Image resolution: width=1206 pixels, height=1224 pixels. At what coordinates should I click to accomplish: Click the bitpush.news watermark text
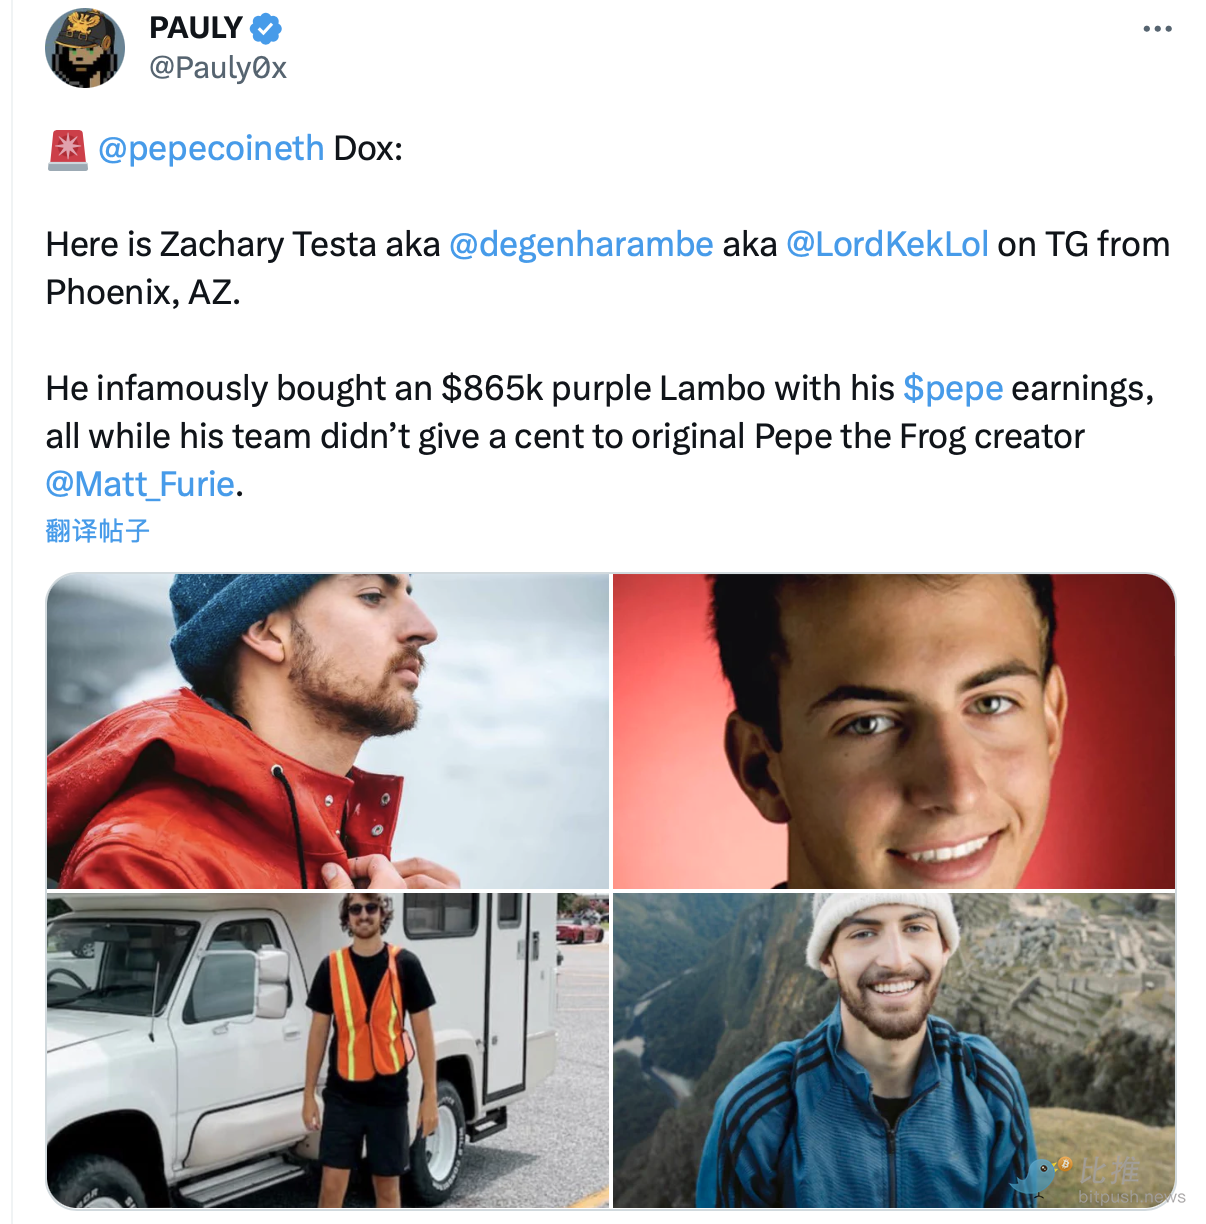point(1131,1197)
